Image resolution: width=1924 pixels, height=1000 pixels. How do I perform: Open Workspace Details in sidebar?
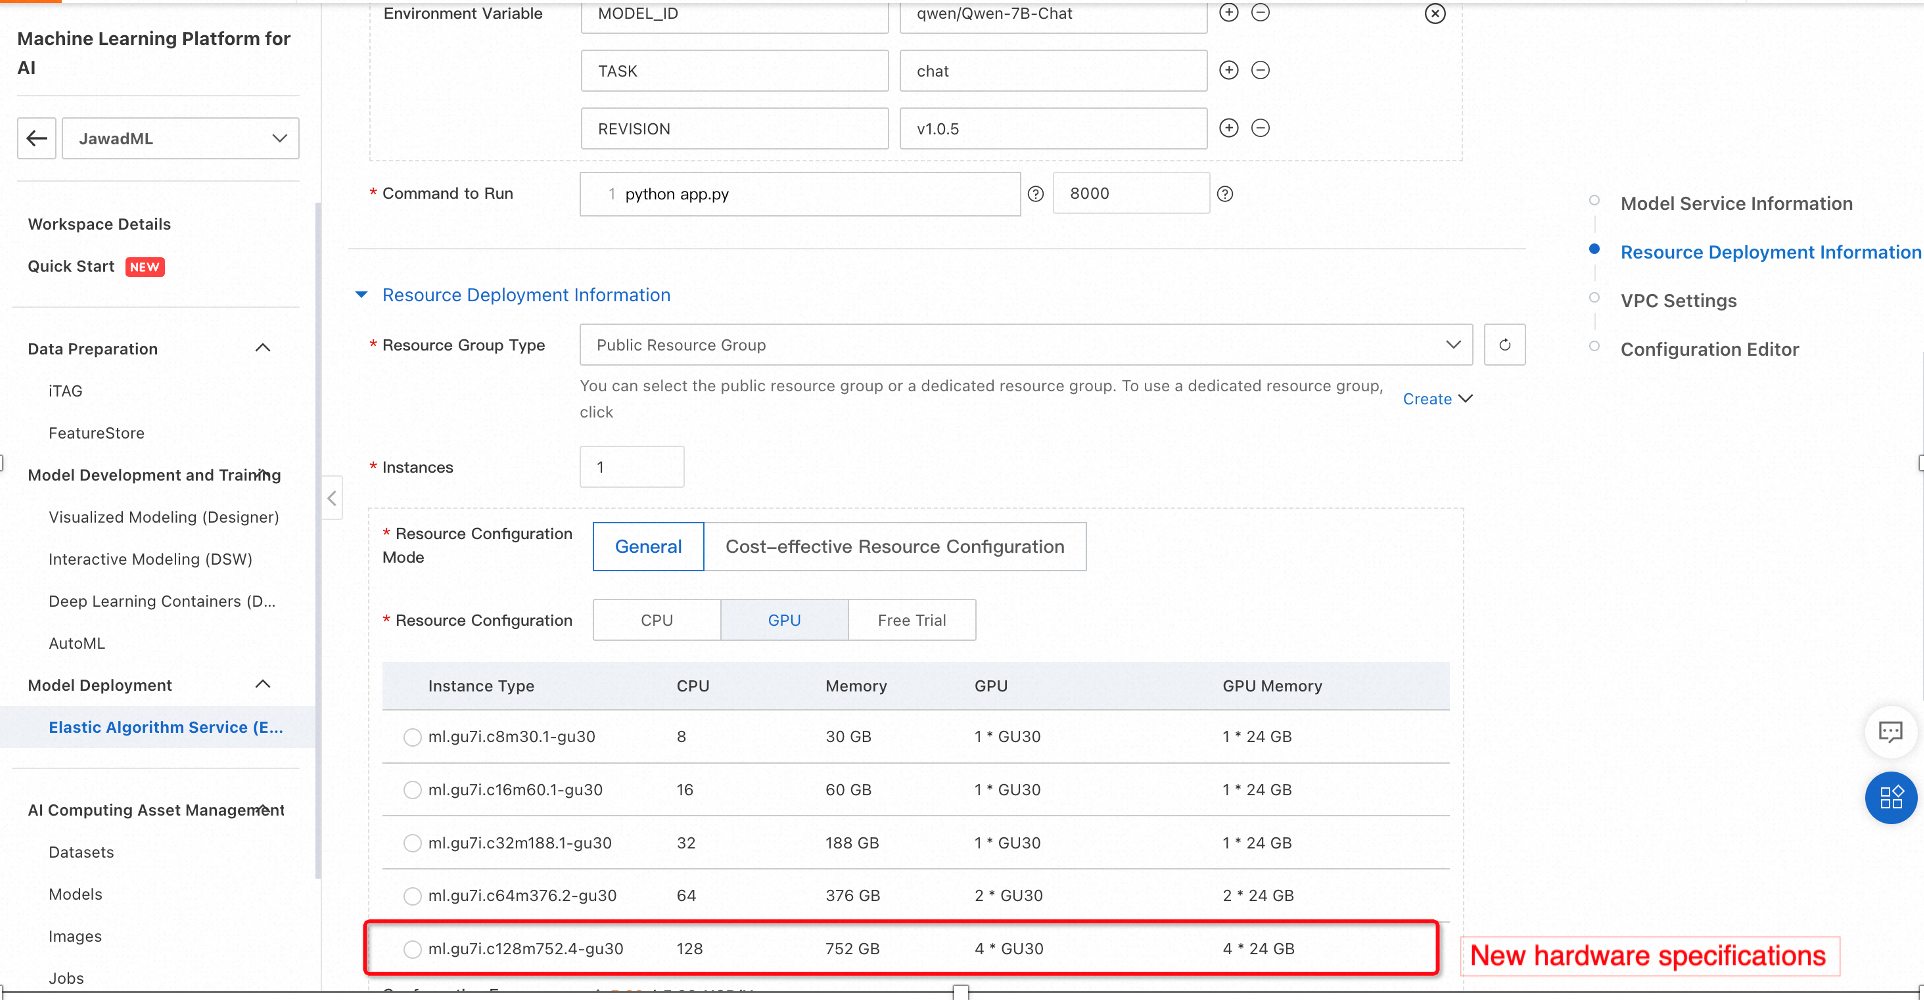[x=99, y=224]
